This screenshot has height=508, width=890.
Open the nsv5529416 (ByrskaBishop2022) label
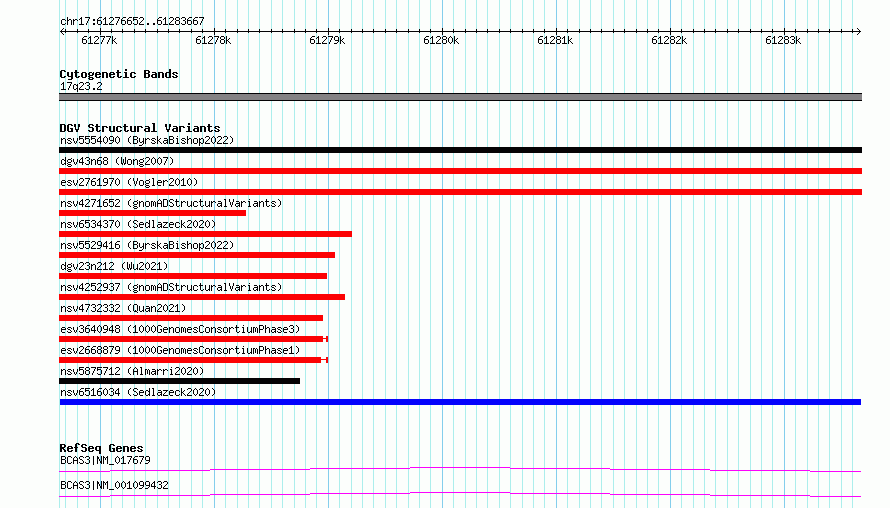147,245
